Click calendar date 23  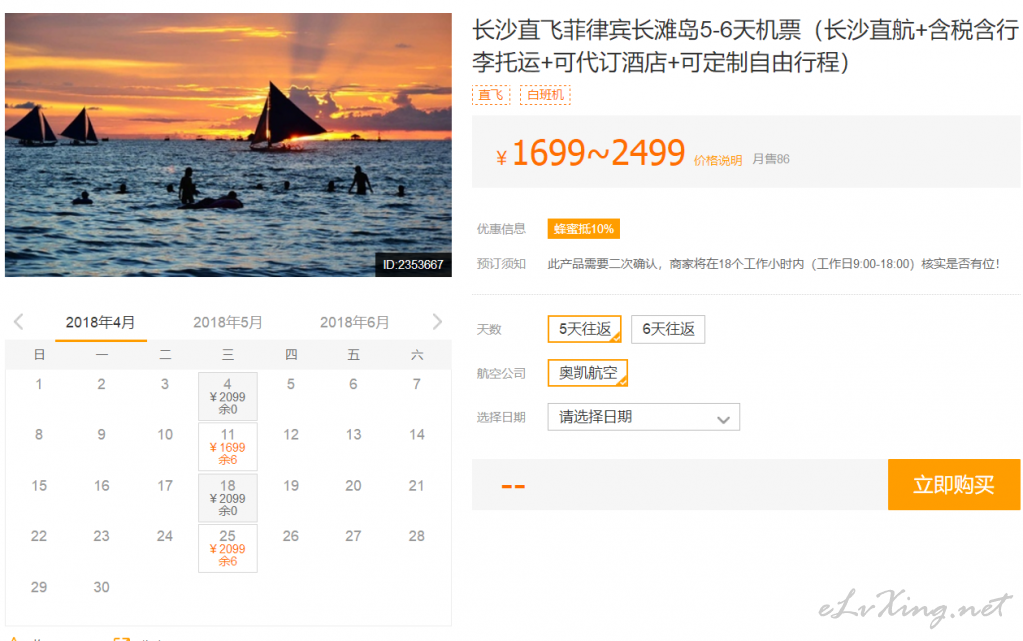102,536
